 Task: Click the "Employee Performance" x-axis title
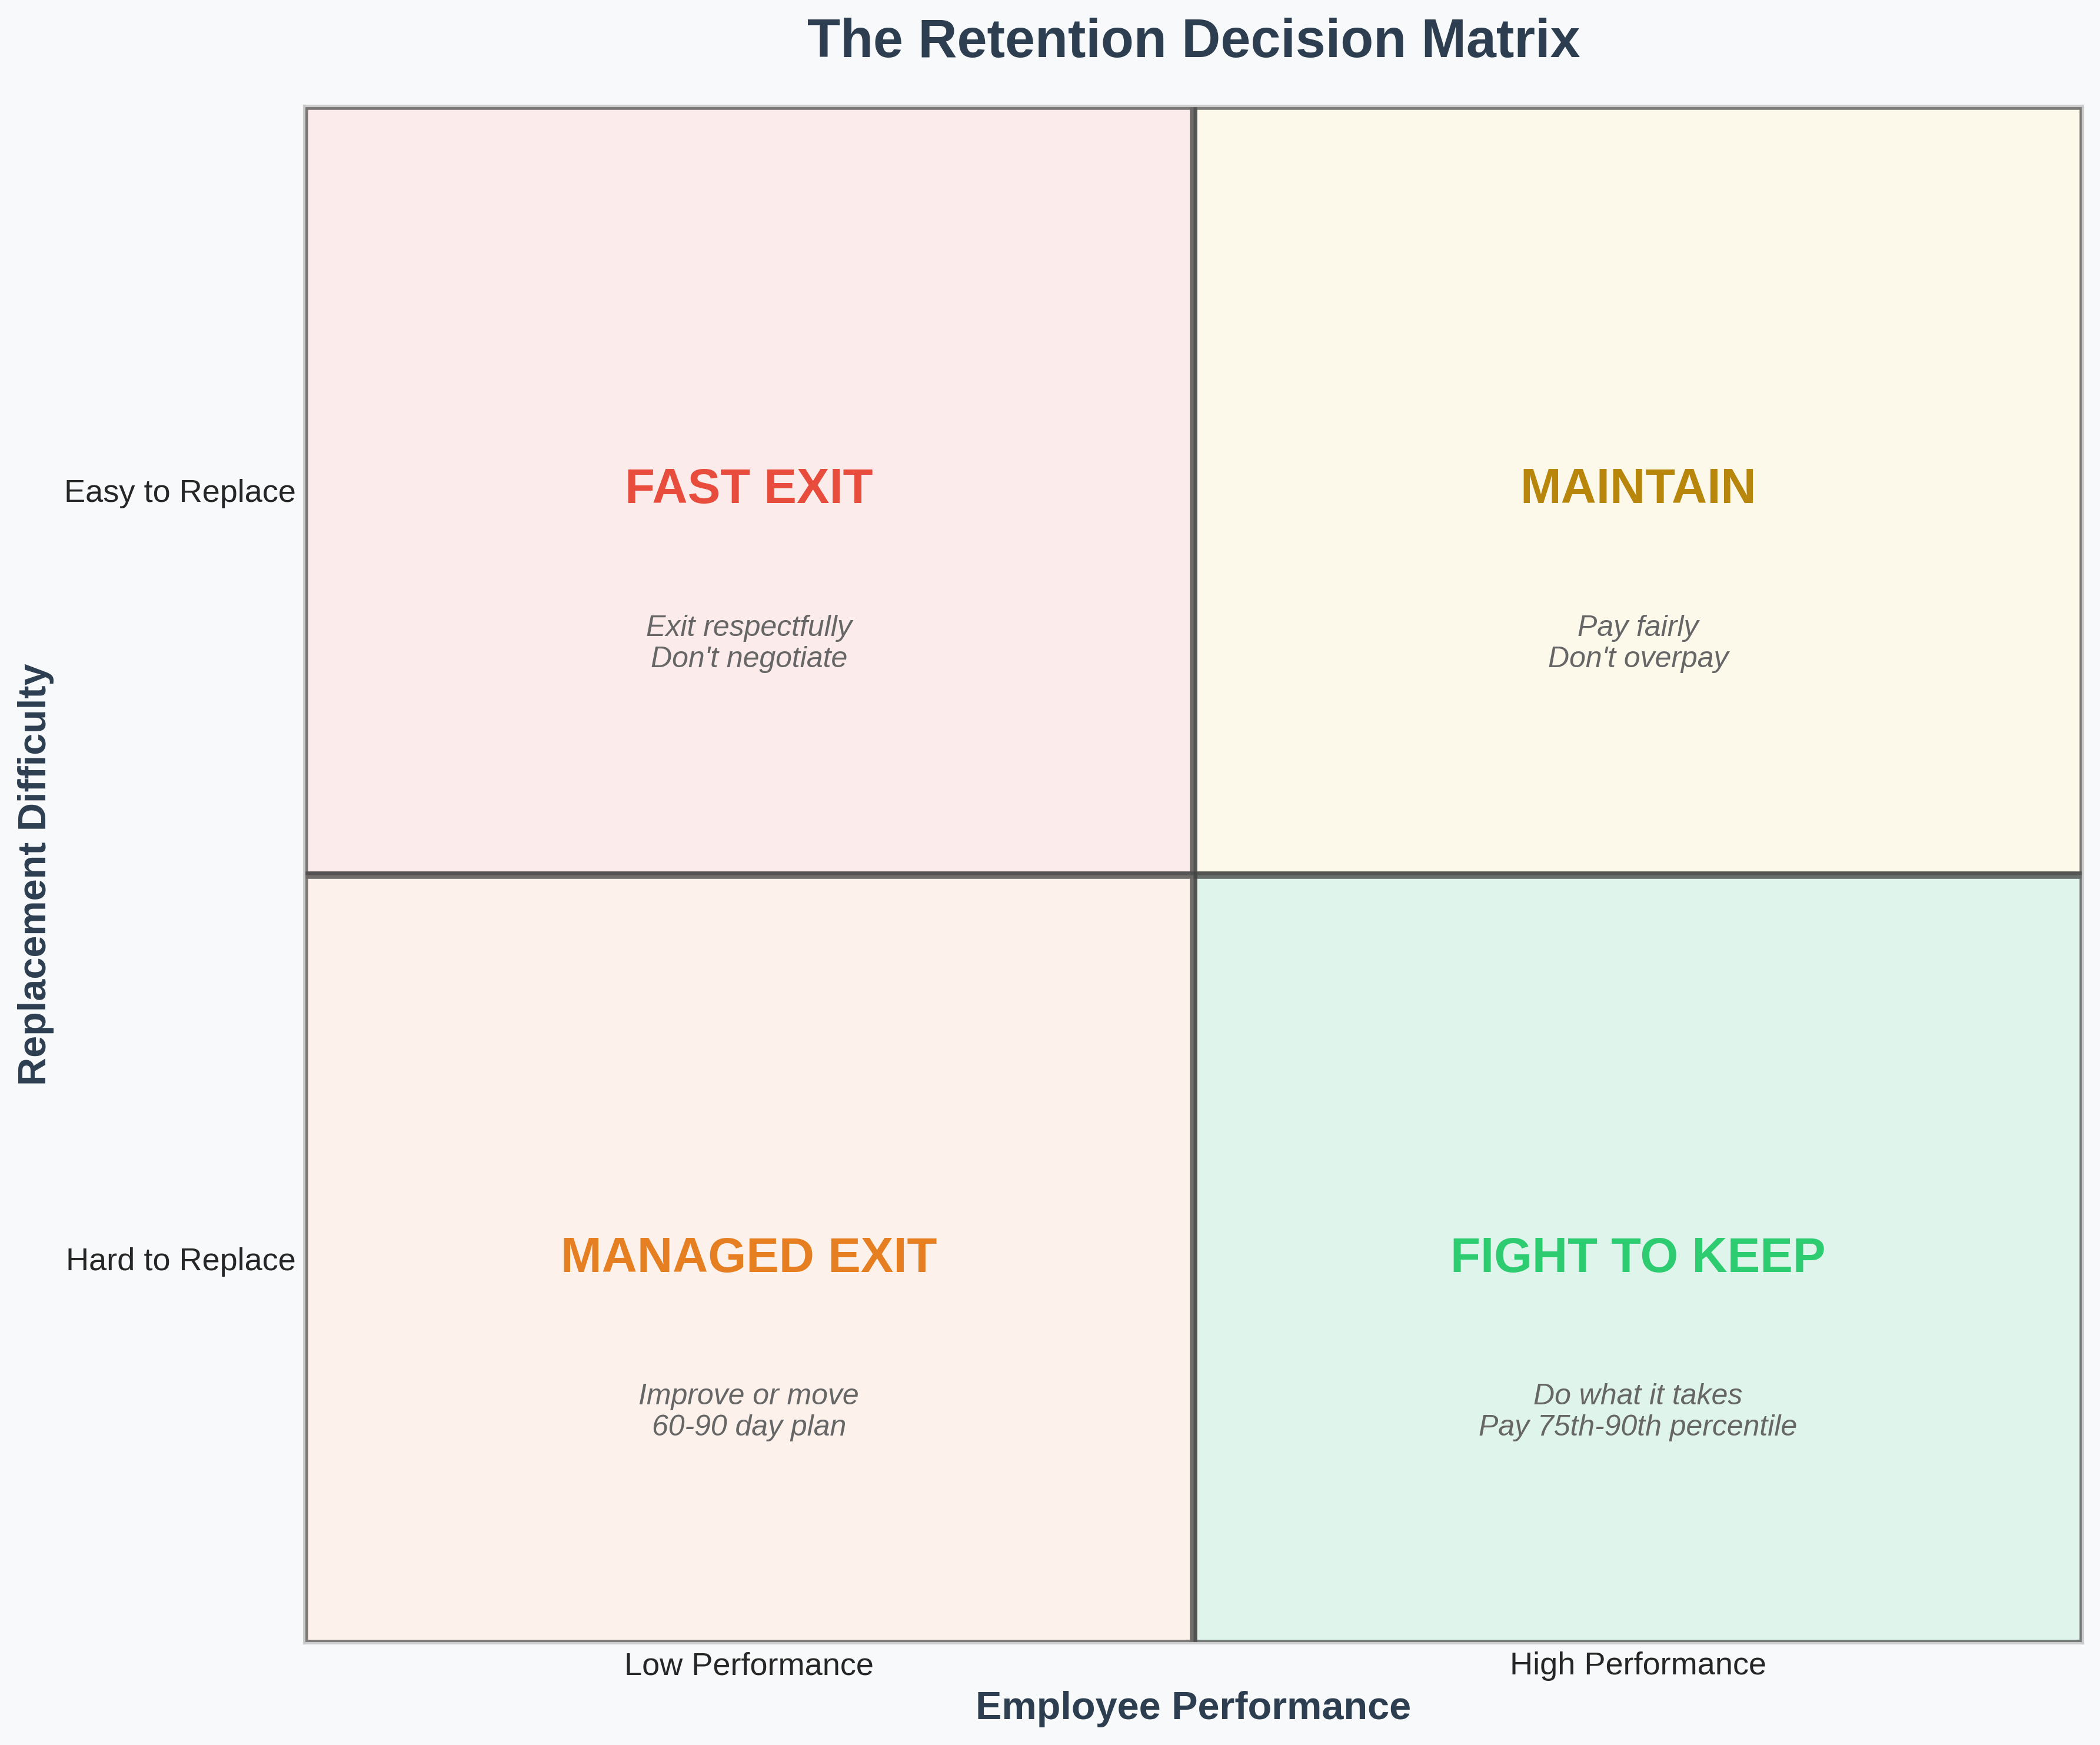[x=1192, y=1706]
